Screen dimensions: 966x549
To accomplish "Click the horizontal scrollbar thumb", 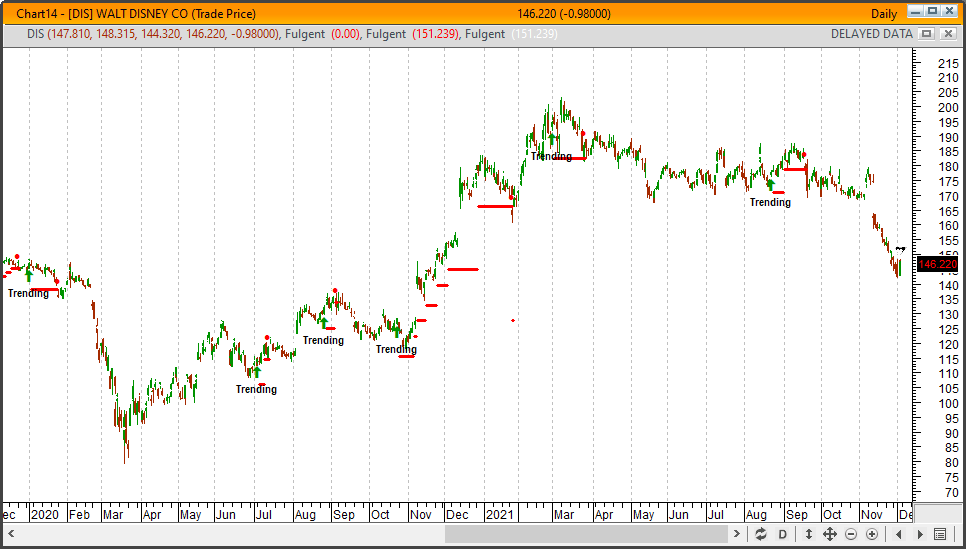I will (x=586, y=534).
